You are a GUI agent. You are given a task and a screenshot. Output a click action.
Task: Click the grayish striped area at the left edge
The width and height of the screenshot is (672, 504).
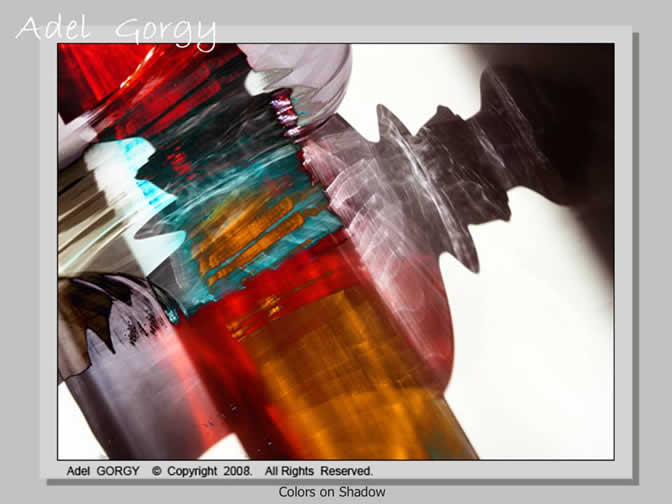click(x=80, y=220)
